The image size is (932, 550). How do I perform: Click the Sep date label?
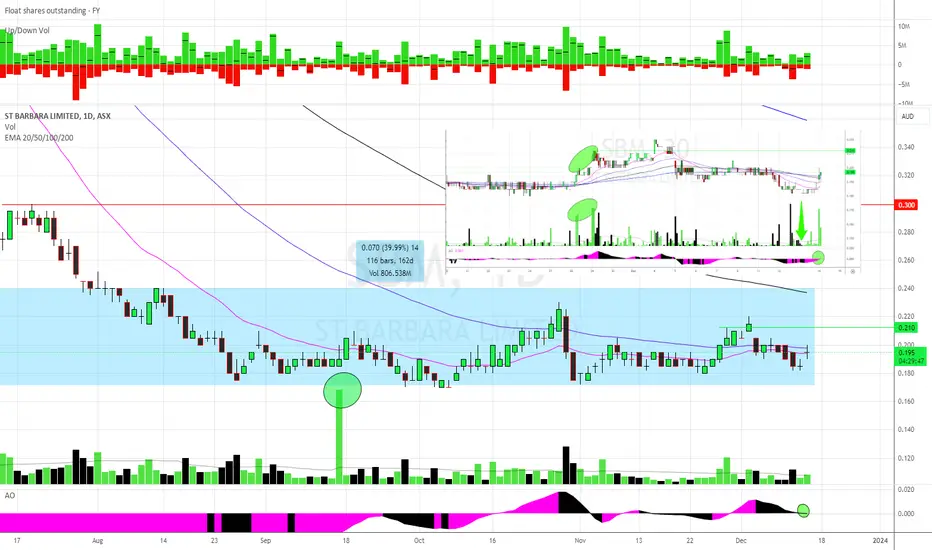(x=266, y=540)
